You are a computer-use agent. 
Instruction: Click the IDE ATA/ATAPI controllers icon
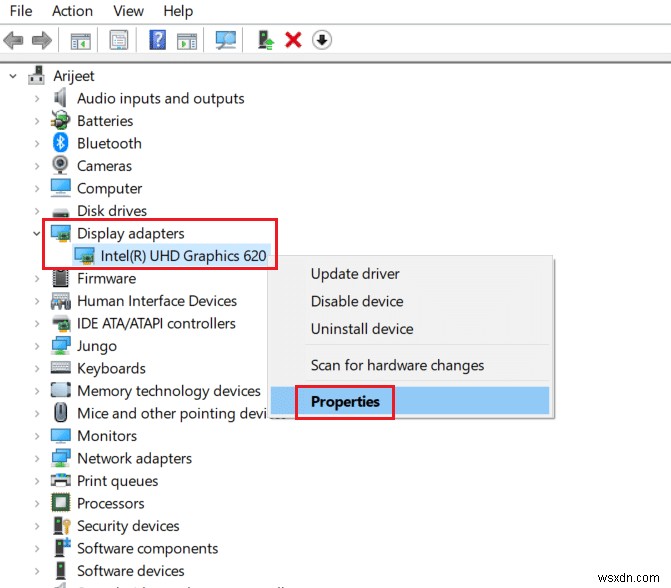click(x=61, y=324)
